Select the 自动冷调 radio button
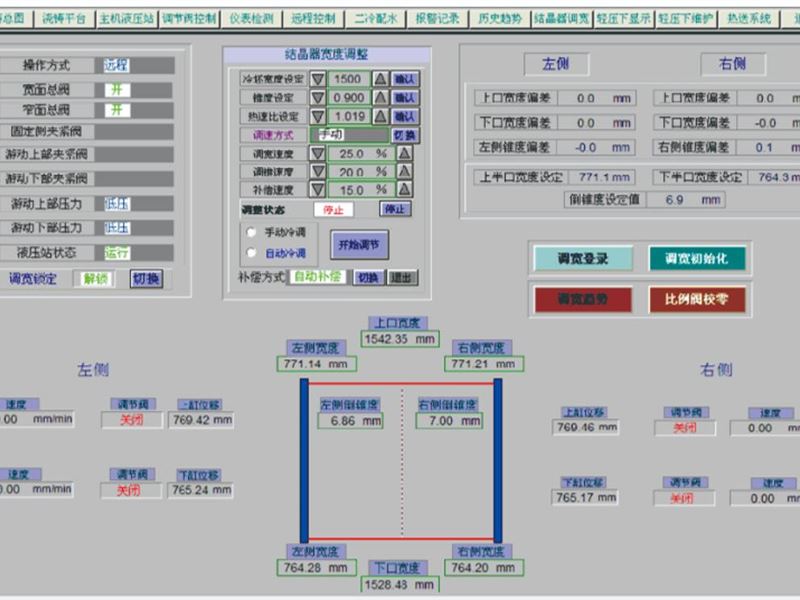Viewport: 800px width, 600px height. [251, 254]
